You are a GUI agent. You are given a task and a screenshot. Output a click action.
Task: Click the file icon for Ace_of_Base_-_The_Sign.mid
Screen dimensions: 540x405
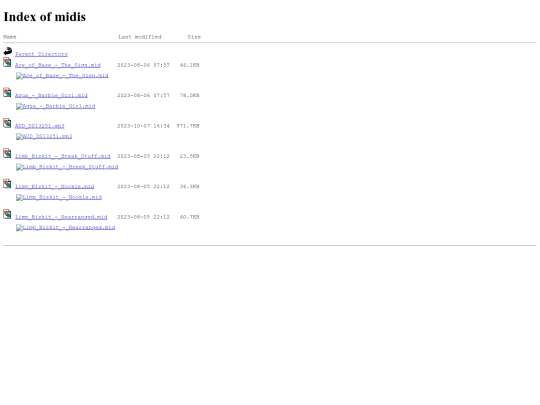(x=7, y=62)
